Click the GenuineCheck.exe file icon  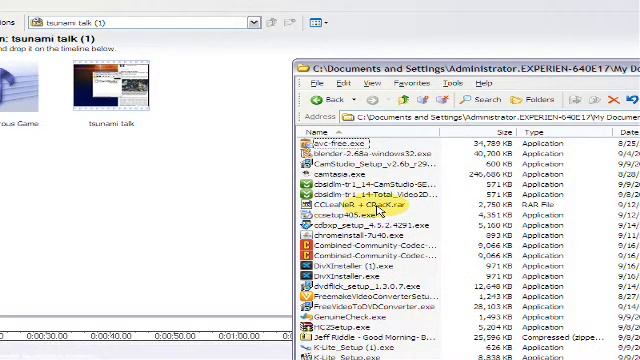pos(306,317)
